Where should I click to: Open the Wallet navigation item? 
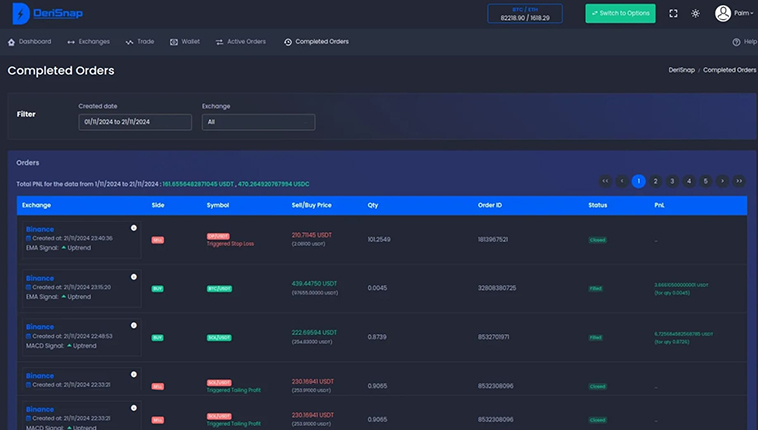(185, 42)
